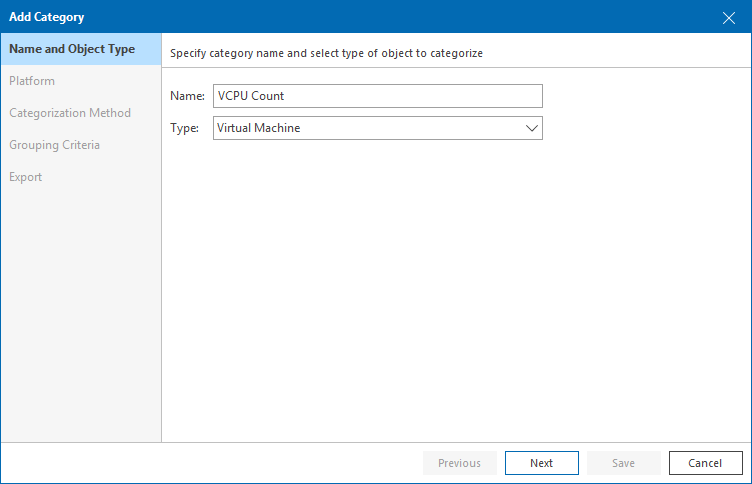Focus the Name field containing VCPU Count
The width and height of the screenshot is (752, 484).
click(x=377, y=96)
